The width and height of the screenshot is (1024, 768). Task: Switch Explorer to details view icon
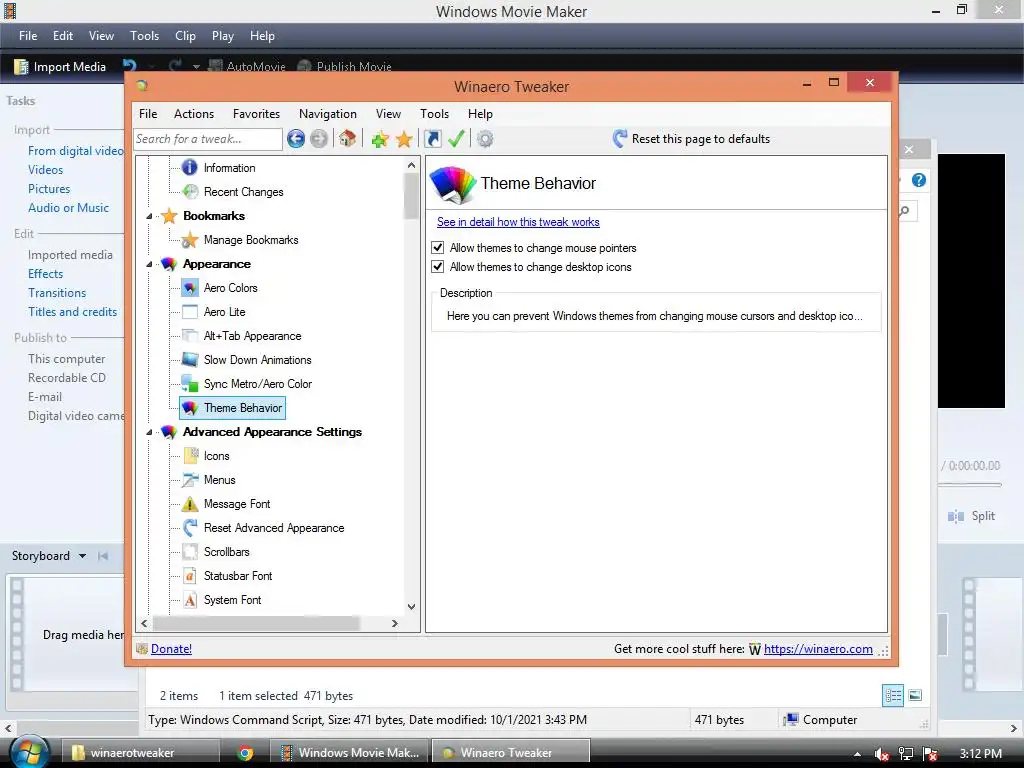tap(893, 696)
